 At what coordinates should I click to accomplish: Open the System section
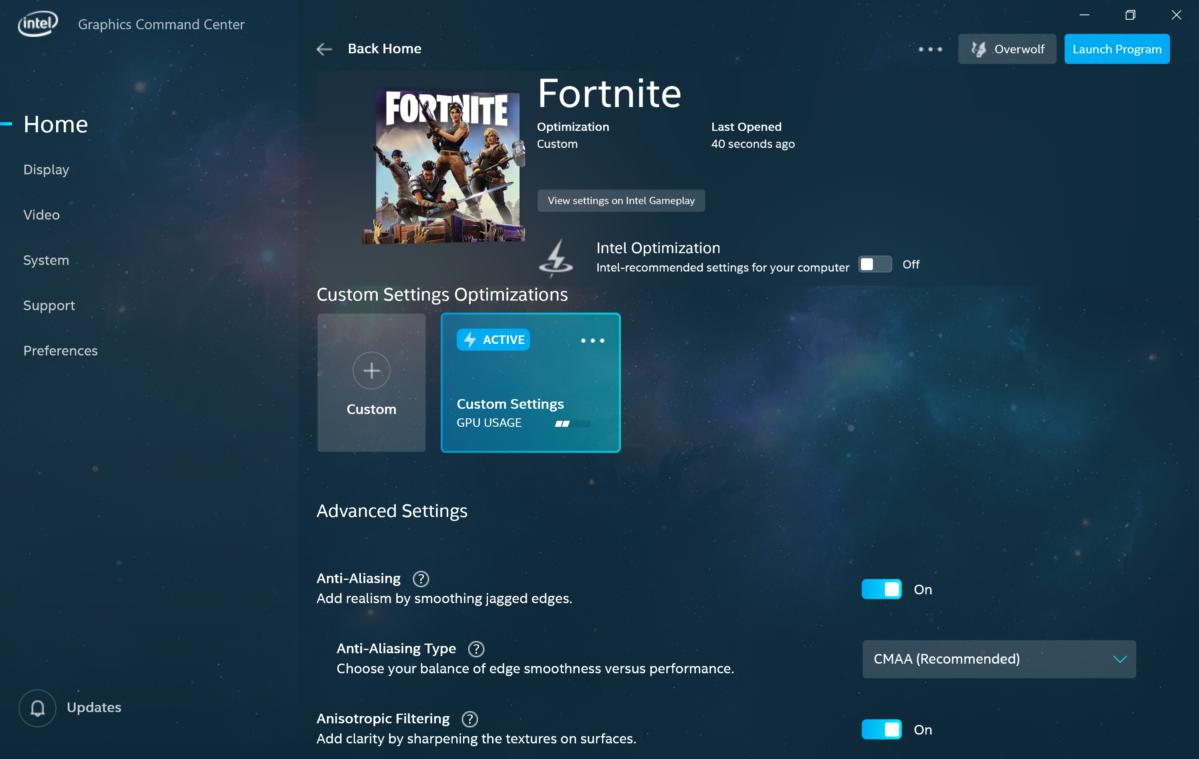tap(46, 260)
